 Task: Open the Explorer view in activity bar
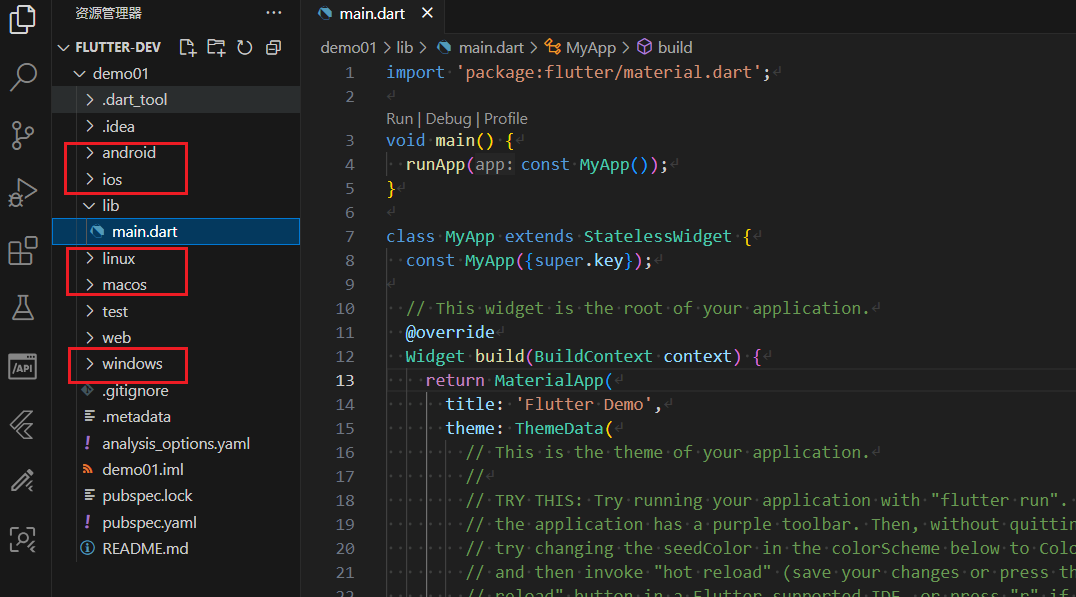[x=23, y=20]
